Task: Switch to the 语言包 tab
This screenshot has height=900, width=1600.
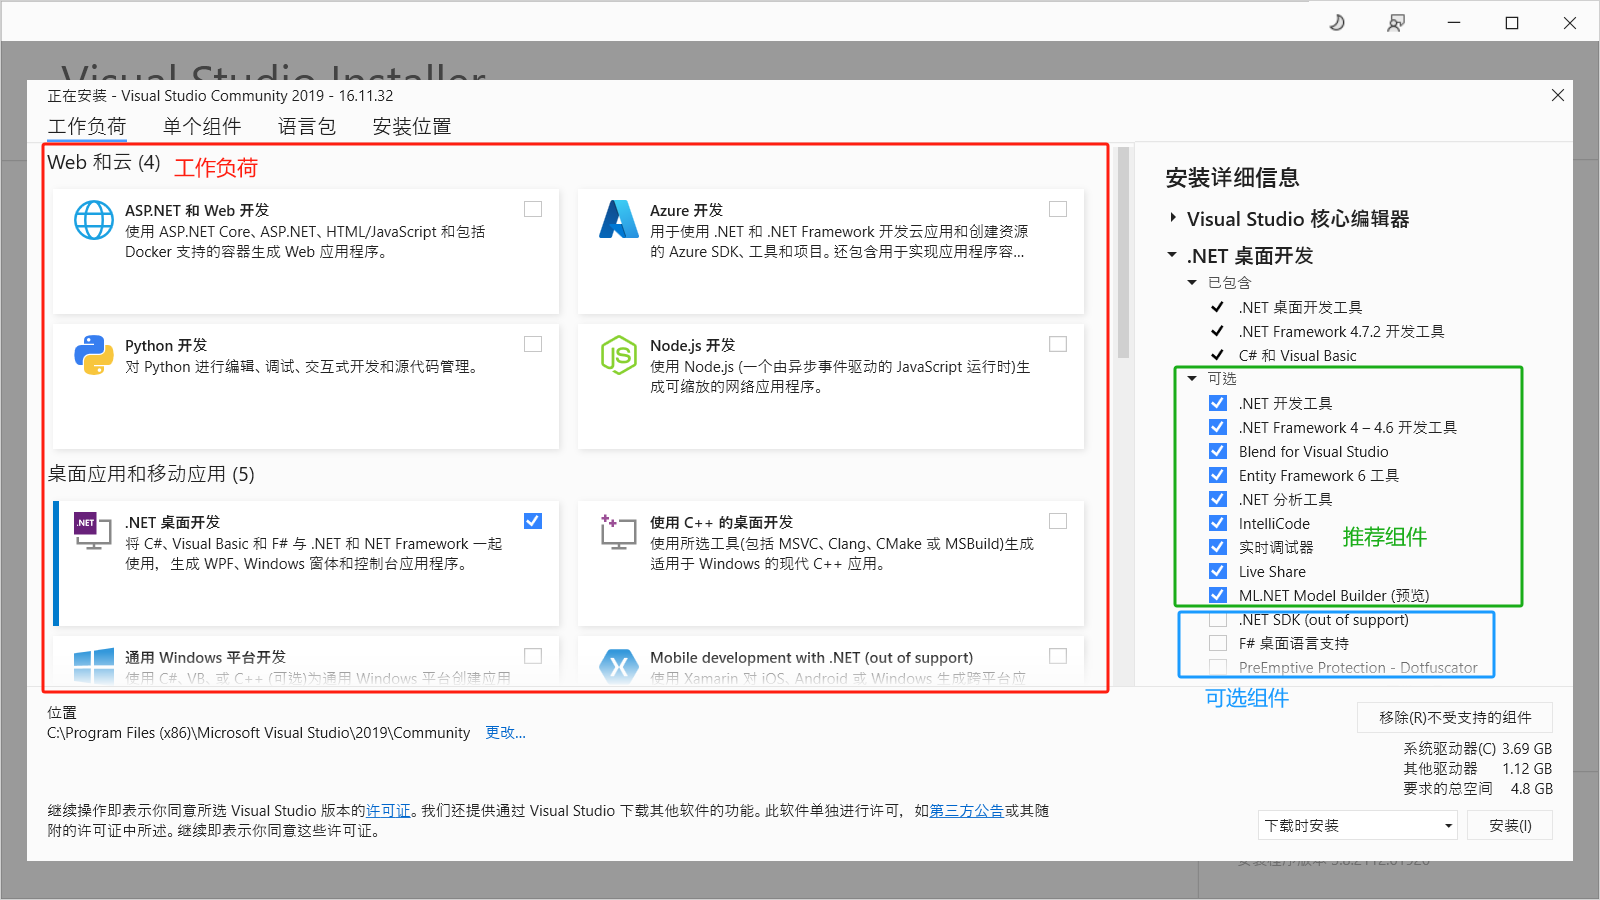Action: [x=307, y=126]
